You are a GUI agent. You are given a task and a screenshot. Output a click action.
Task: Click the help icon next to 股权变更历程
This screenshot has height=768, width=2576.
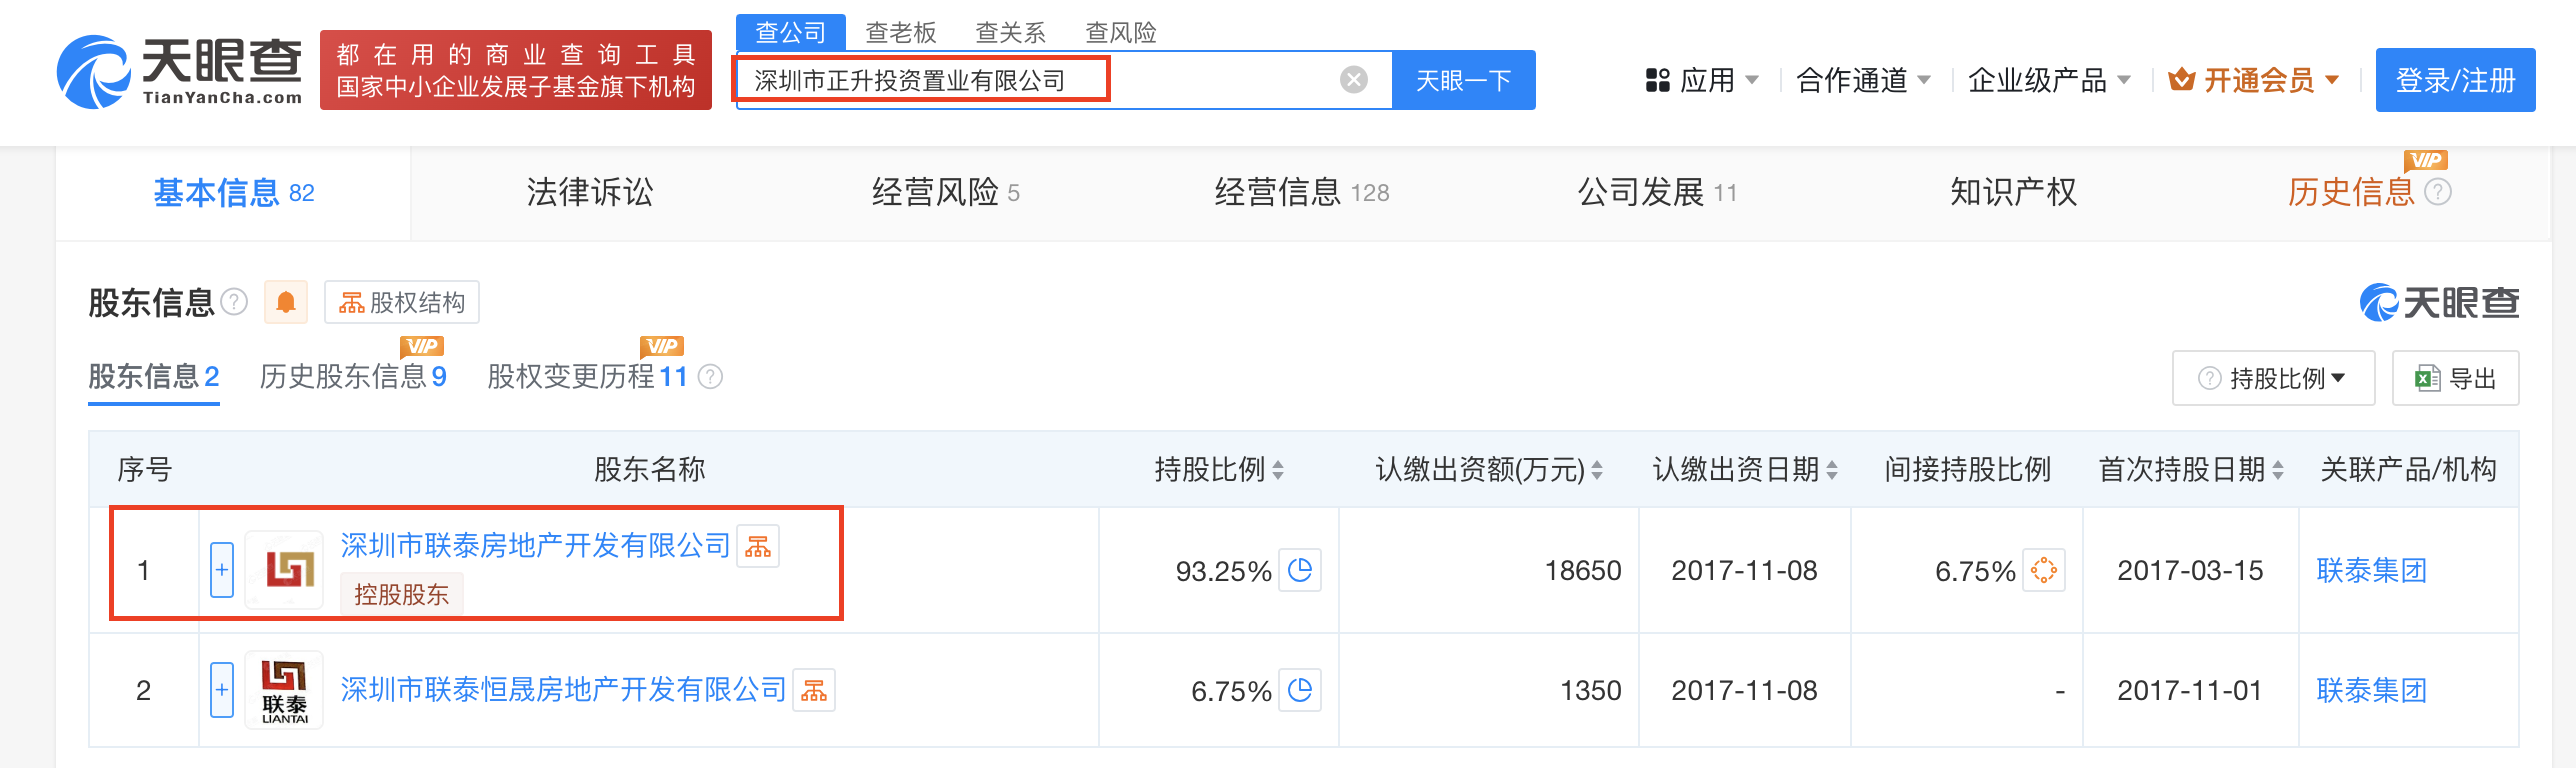coord(710,376)
